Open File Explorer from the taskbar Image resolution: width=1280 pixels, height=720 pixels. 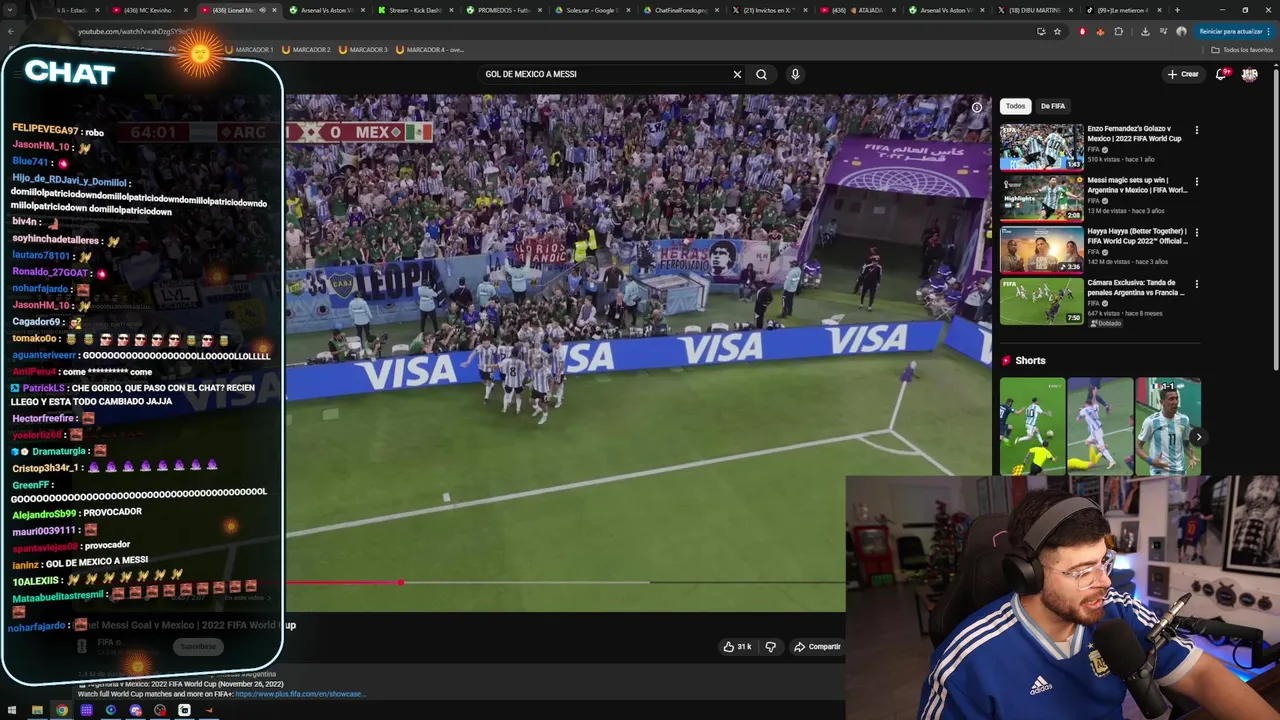click(37, 710)
